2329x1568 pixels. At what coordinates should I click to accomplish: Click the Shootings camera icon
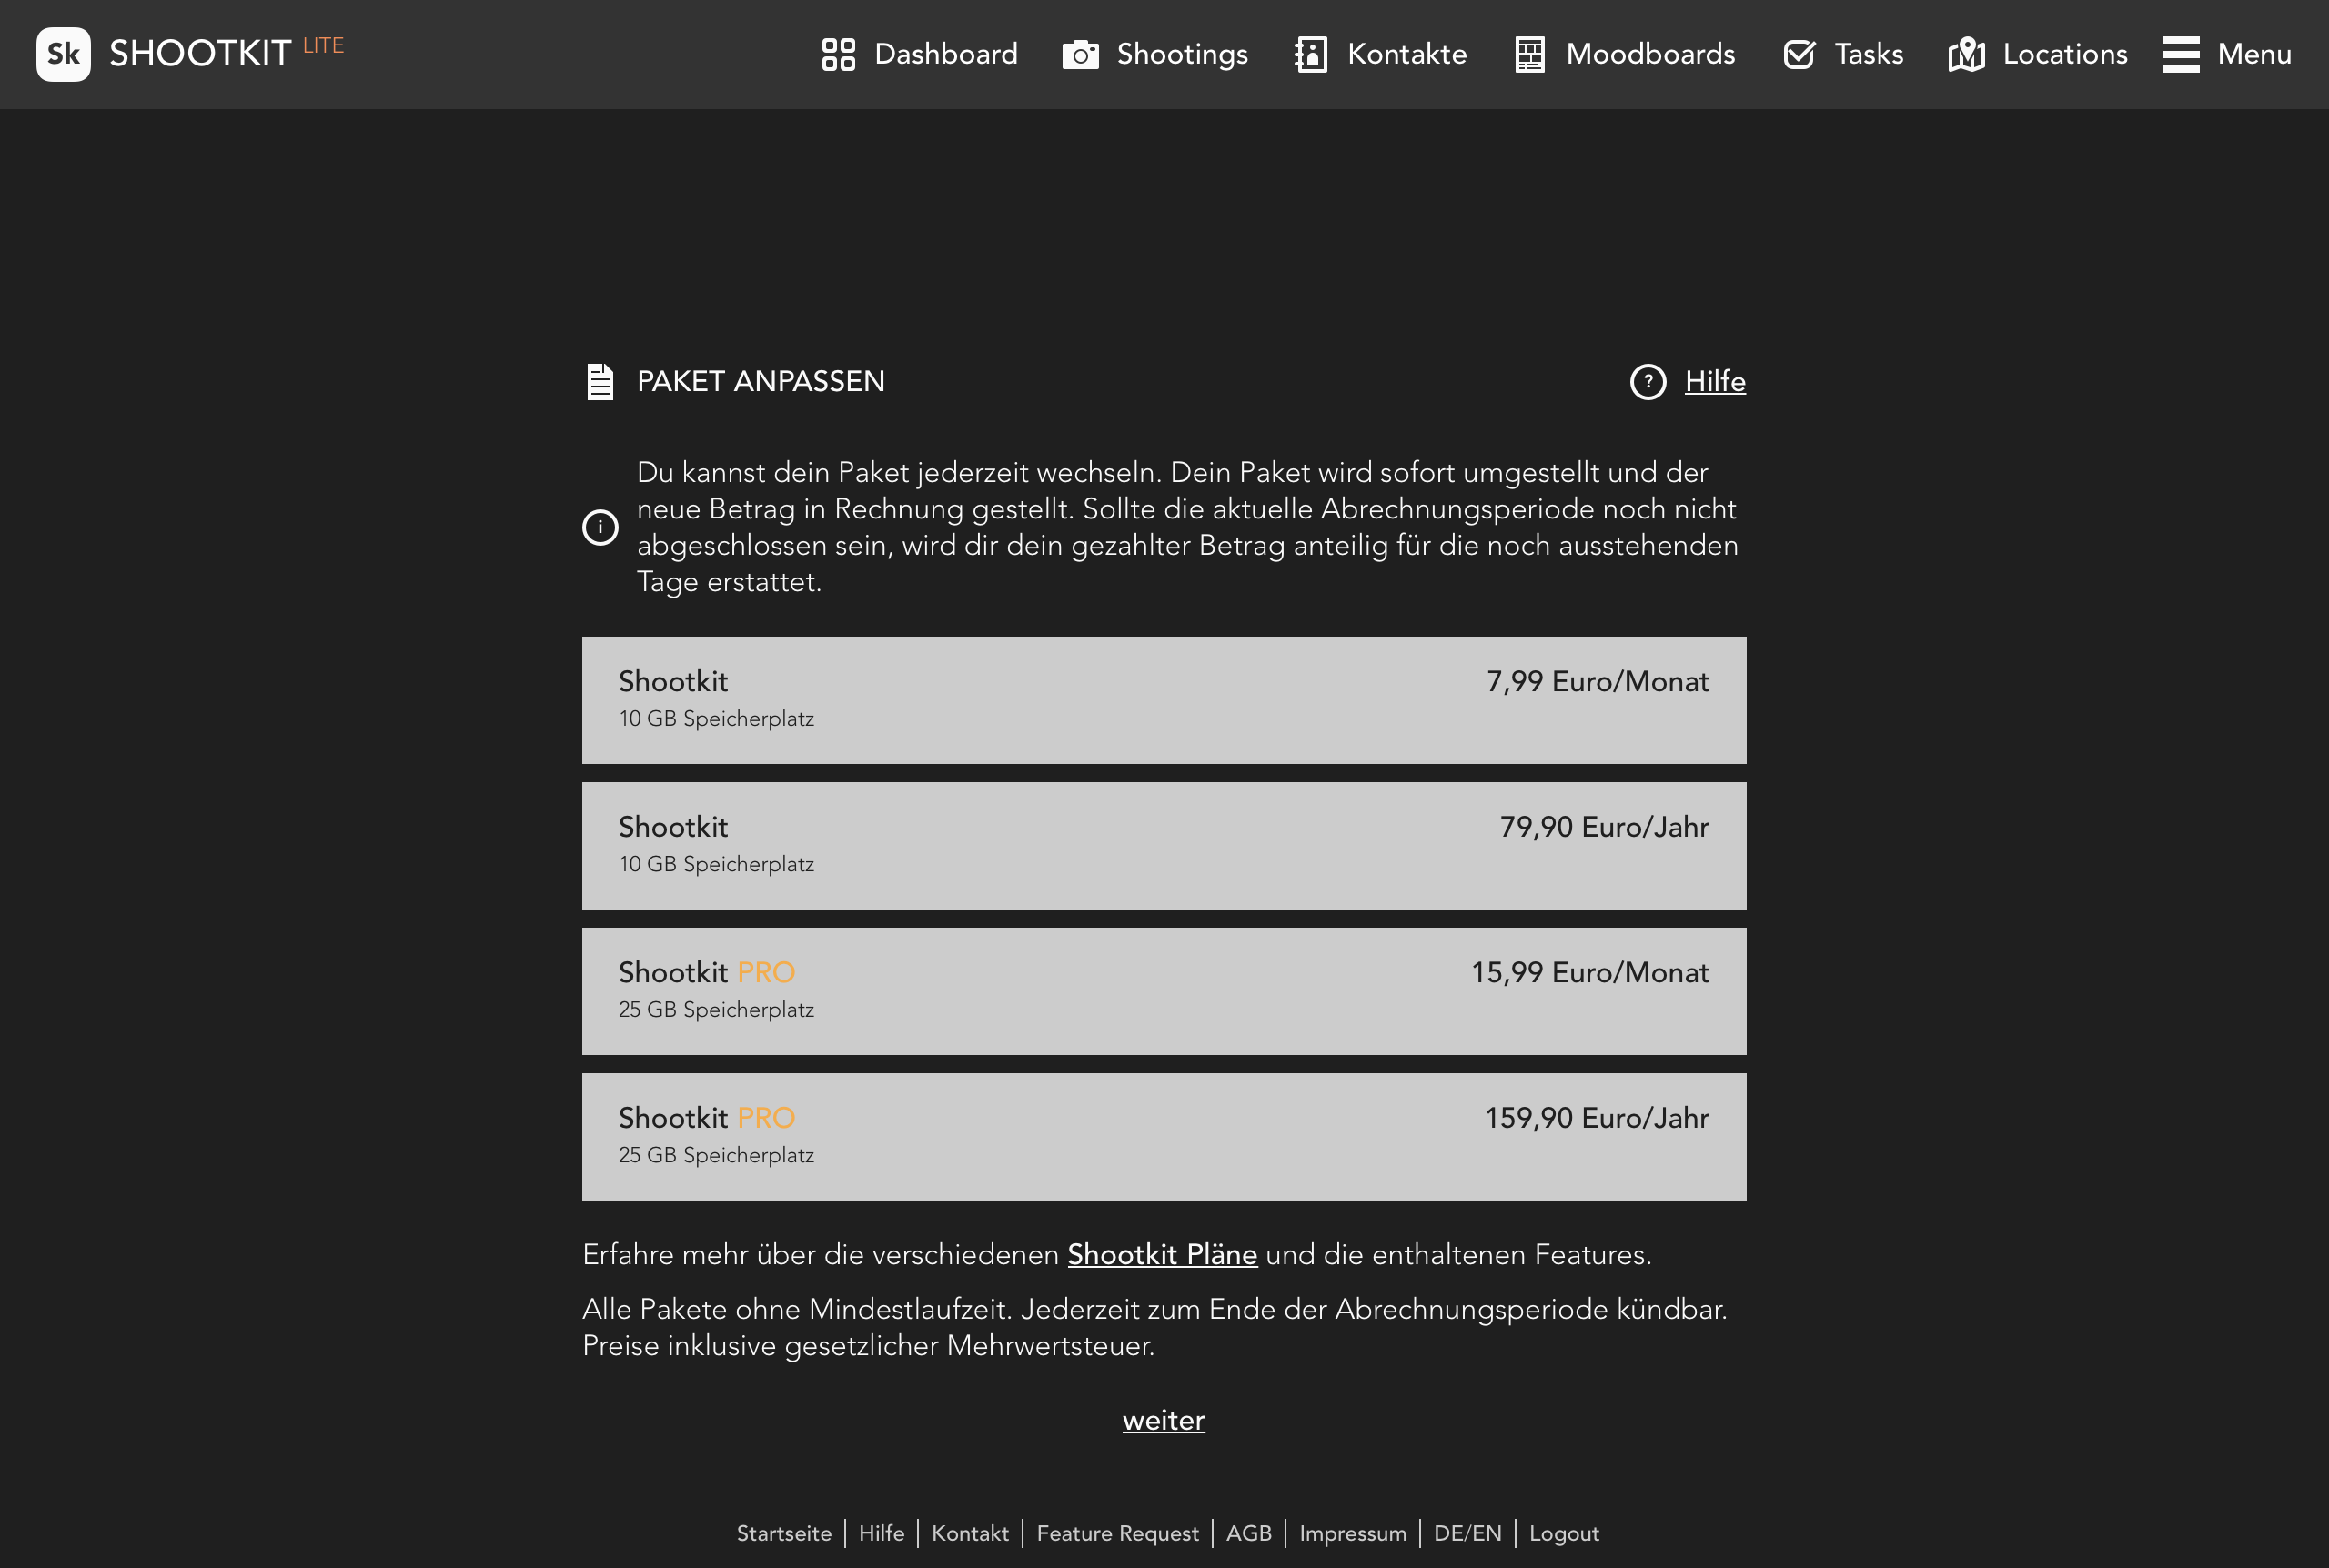(1080, 55)
